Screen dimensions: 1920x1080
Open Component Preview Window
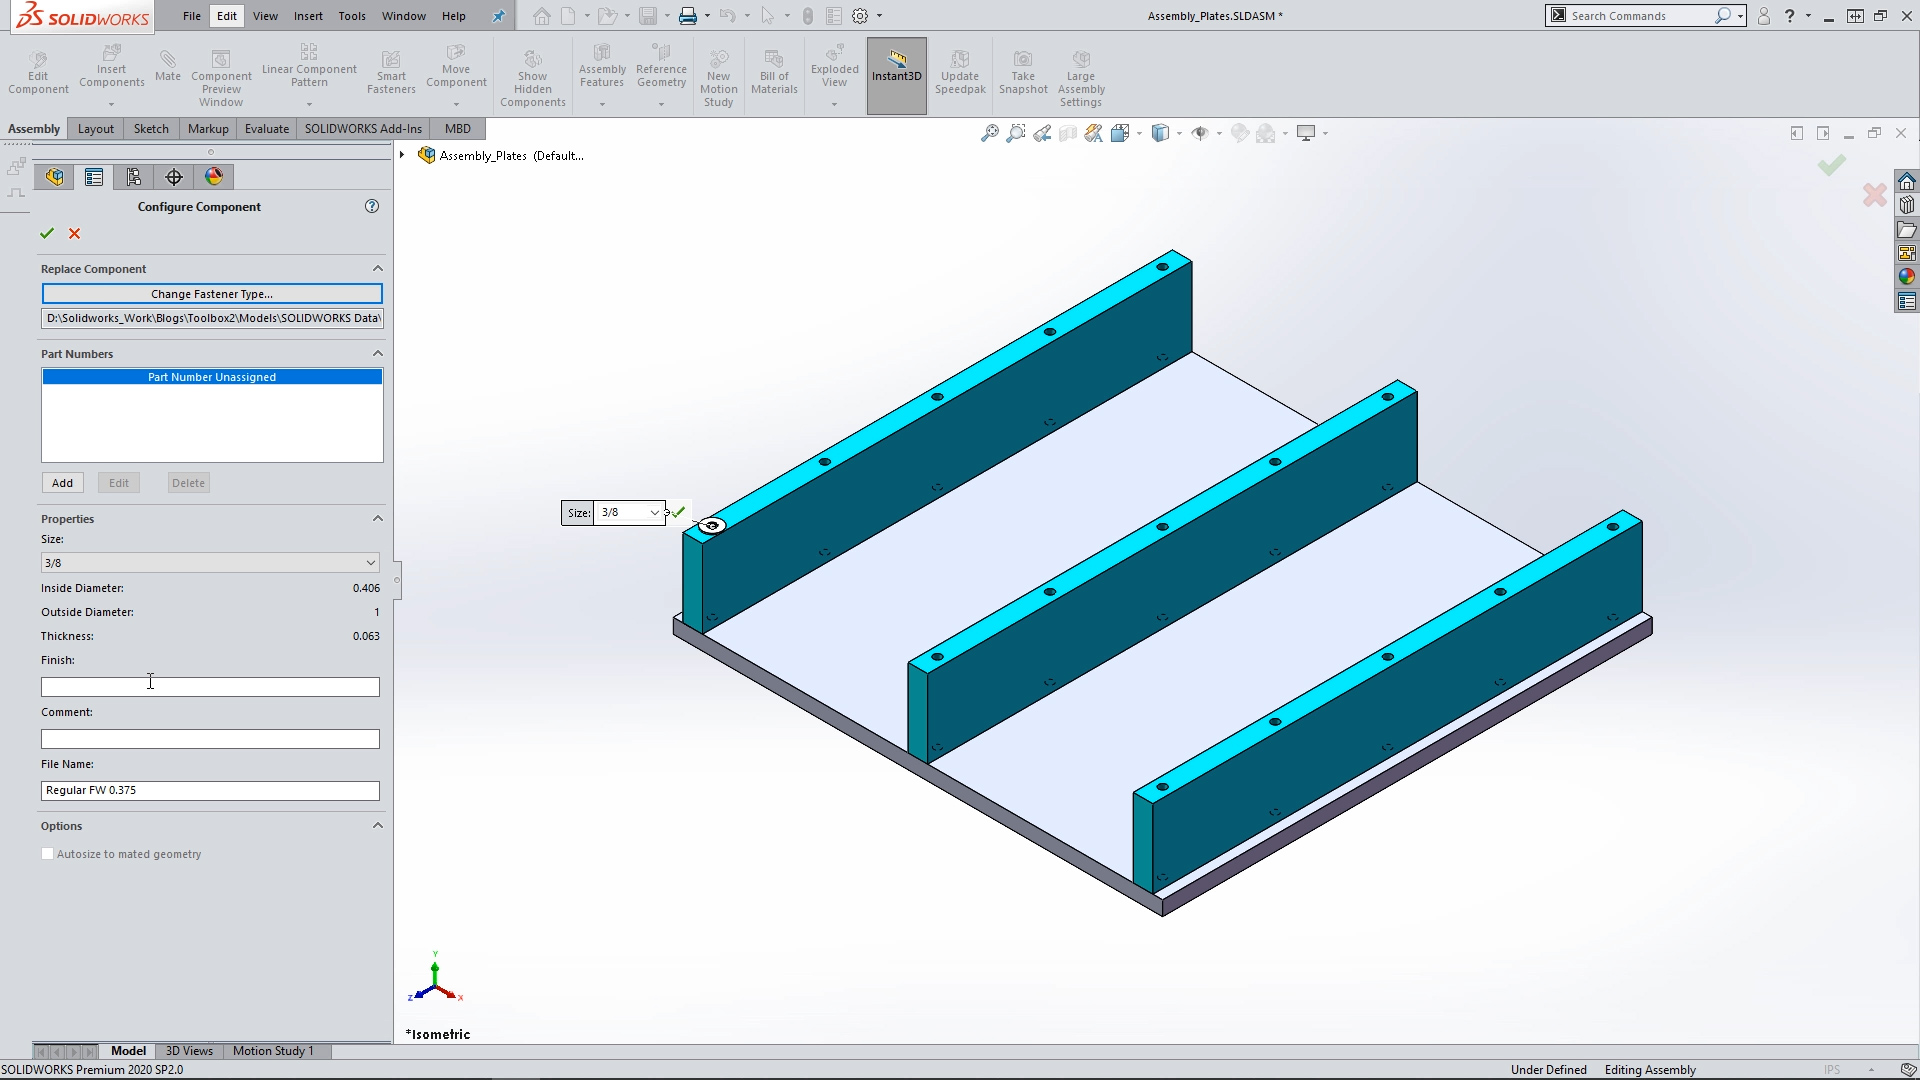click(x=221, y=76)
